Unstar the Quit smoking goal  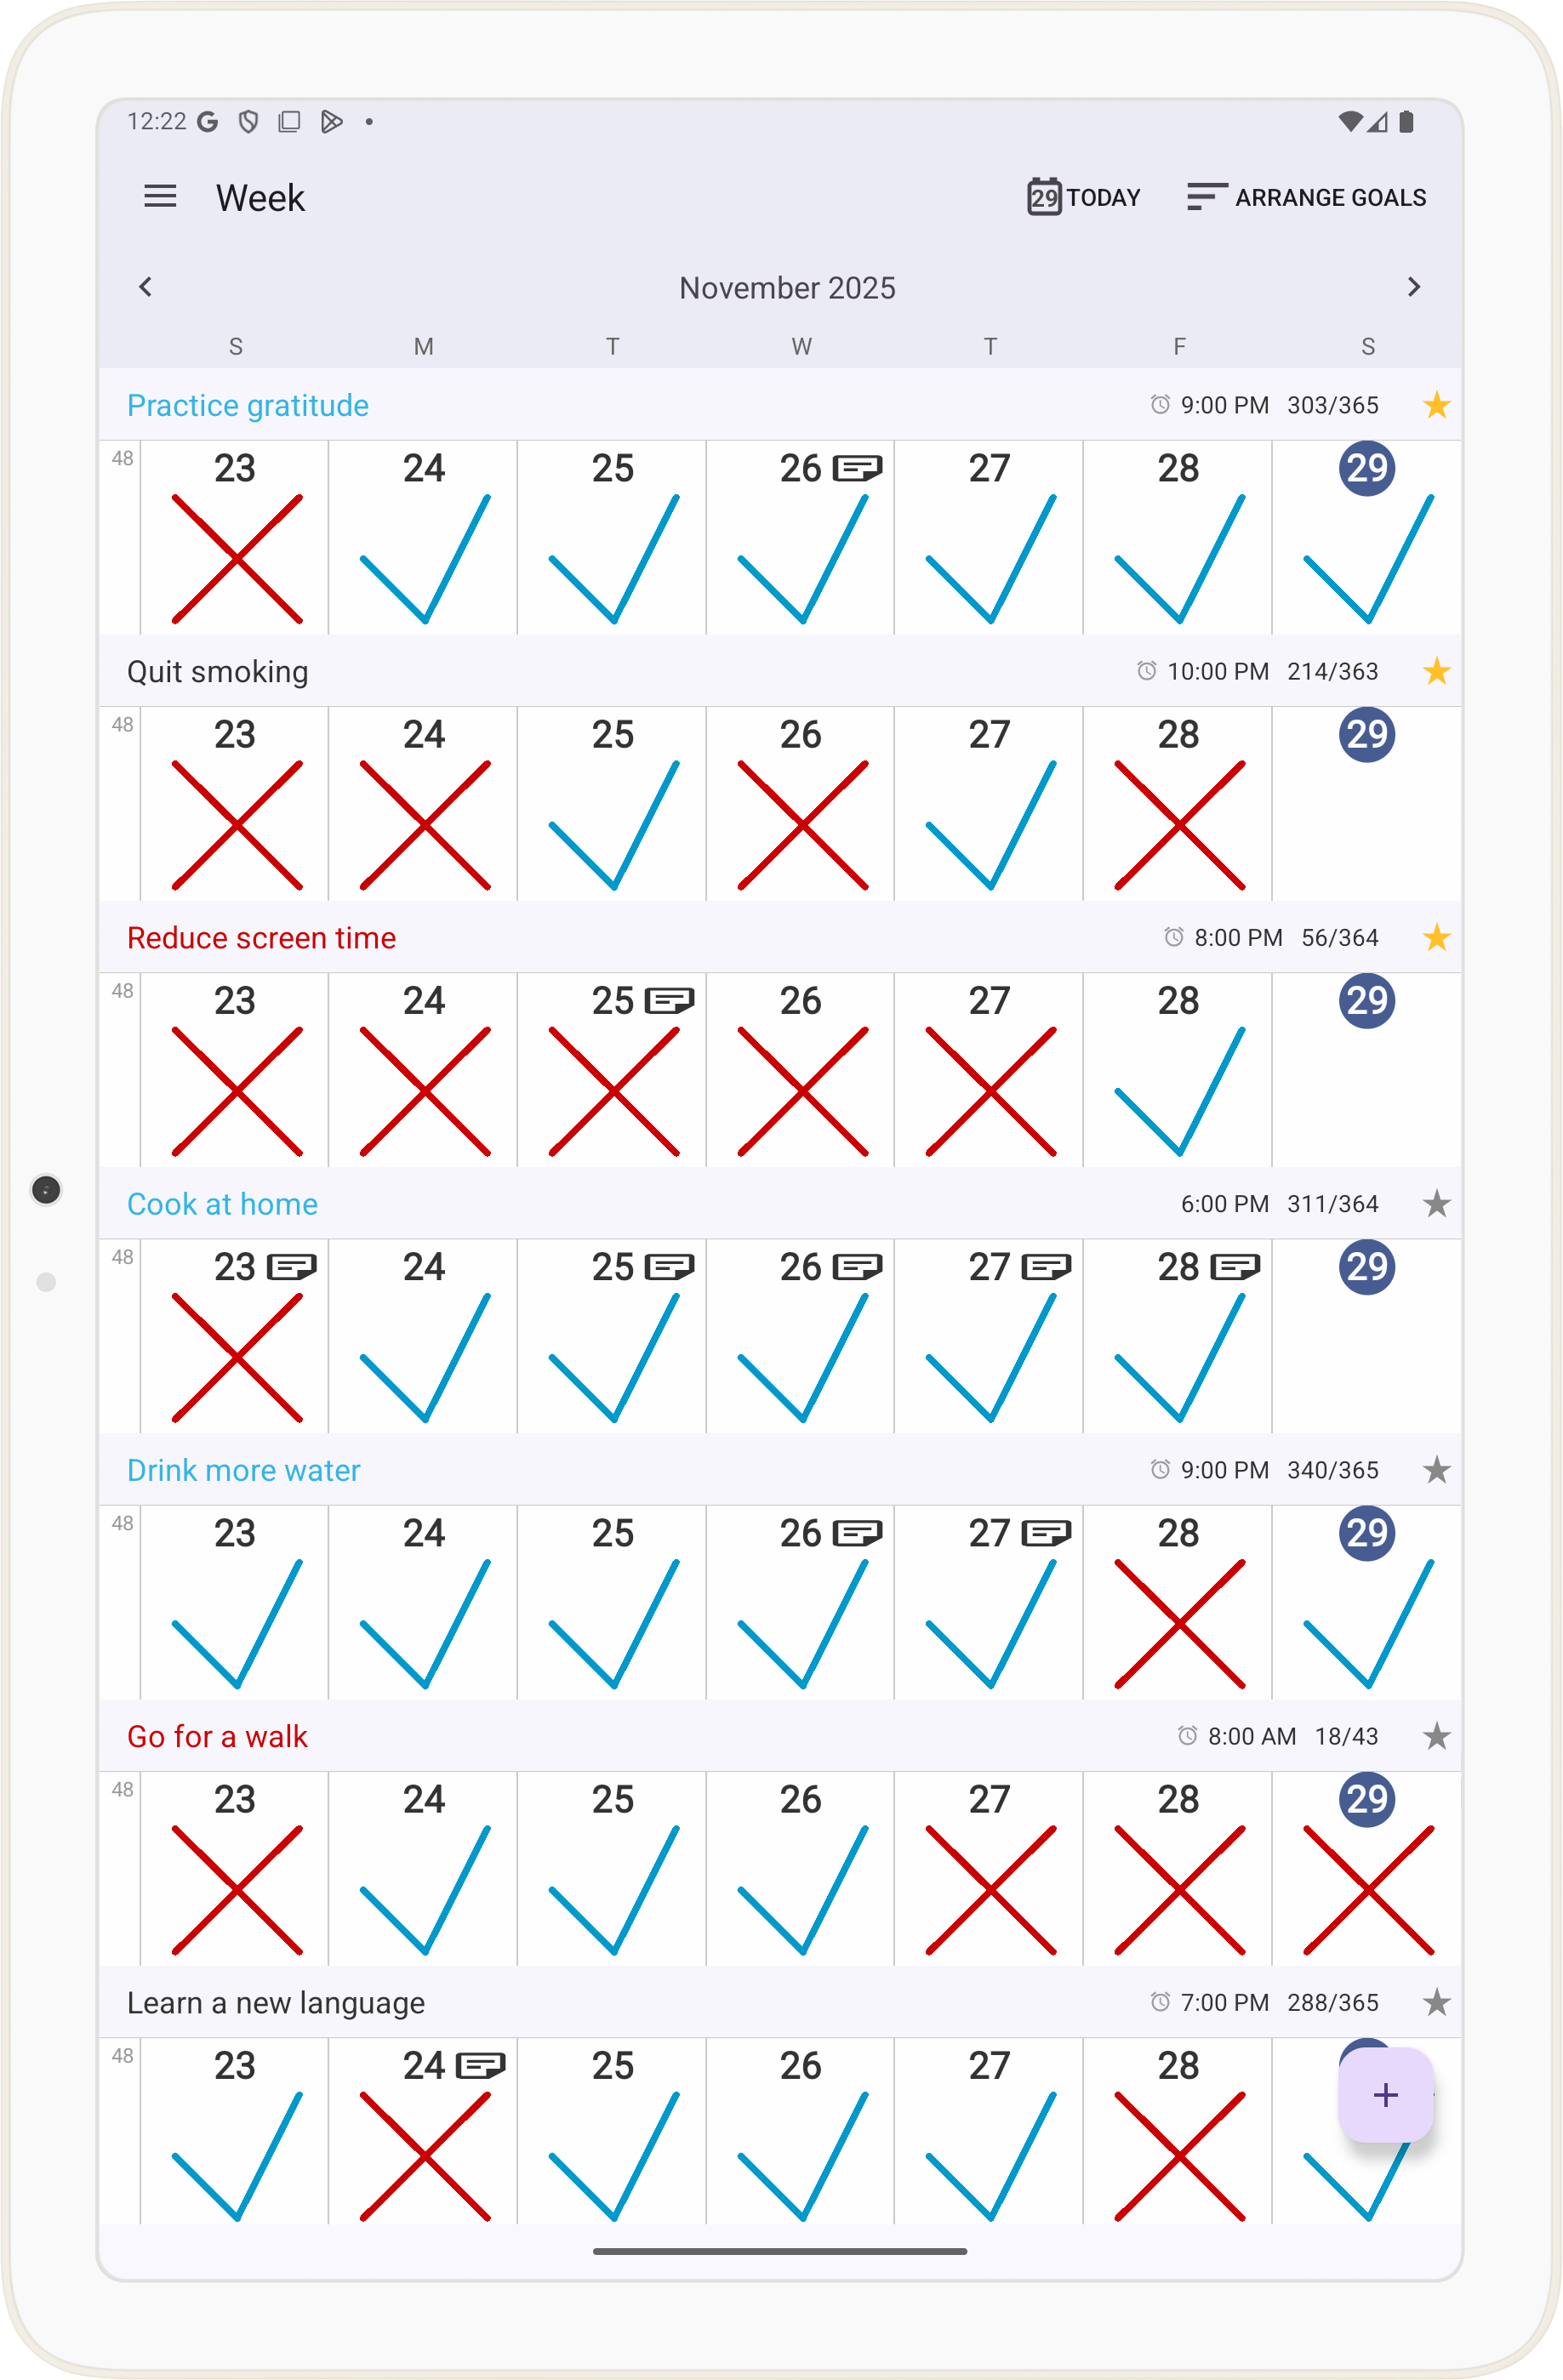[x=1436, y=671]
